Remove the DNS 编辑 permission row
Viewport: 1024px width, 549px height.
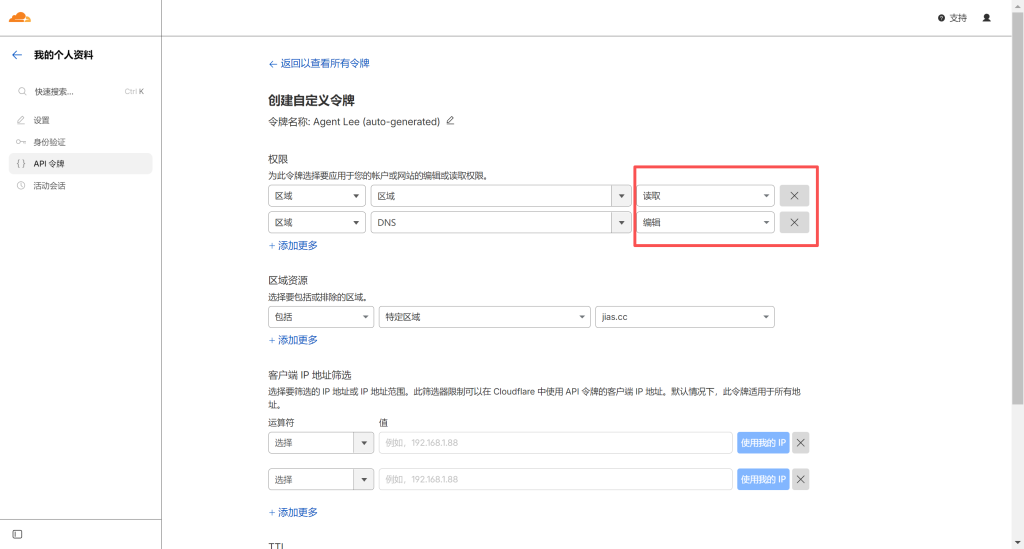[794, 223]
